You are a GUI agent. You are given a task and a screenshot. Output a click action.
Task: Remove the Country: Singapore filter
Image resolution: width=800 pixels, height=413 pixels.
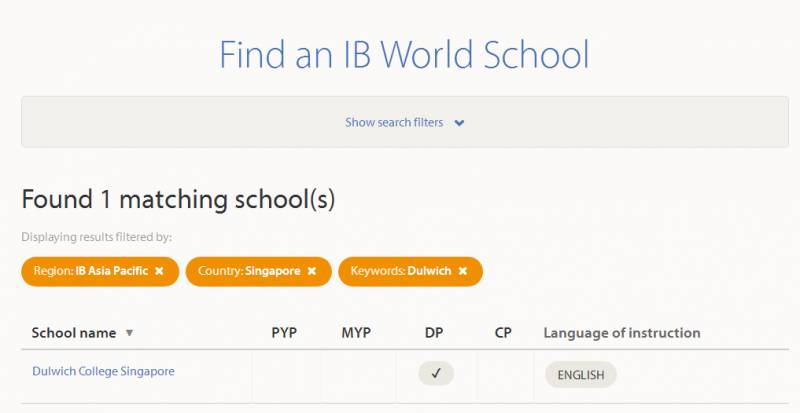(x=311, y=271)
